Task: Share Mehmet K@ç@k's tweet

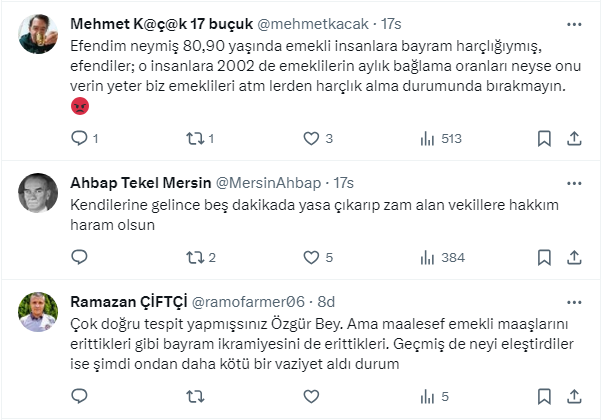Action: (575, 139)
